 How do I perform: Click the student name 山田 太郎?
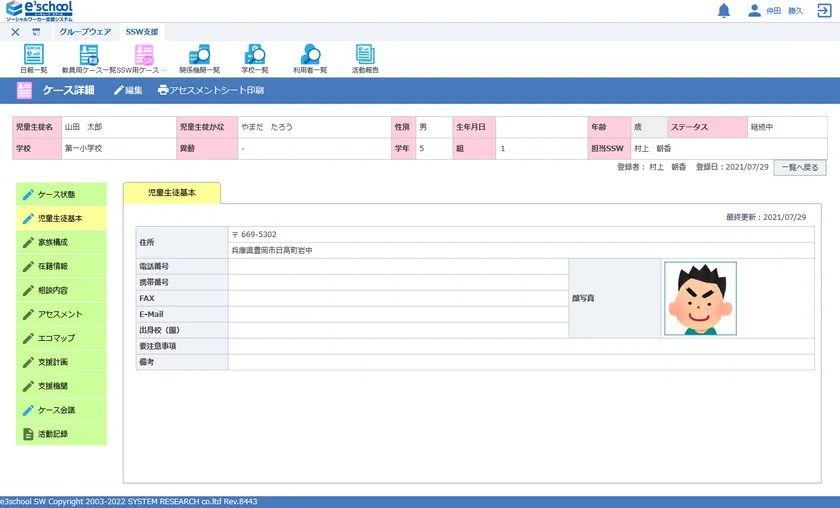pyautogui.click(x=83, y=128)
